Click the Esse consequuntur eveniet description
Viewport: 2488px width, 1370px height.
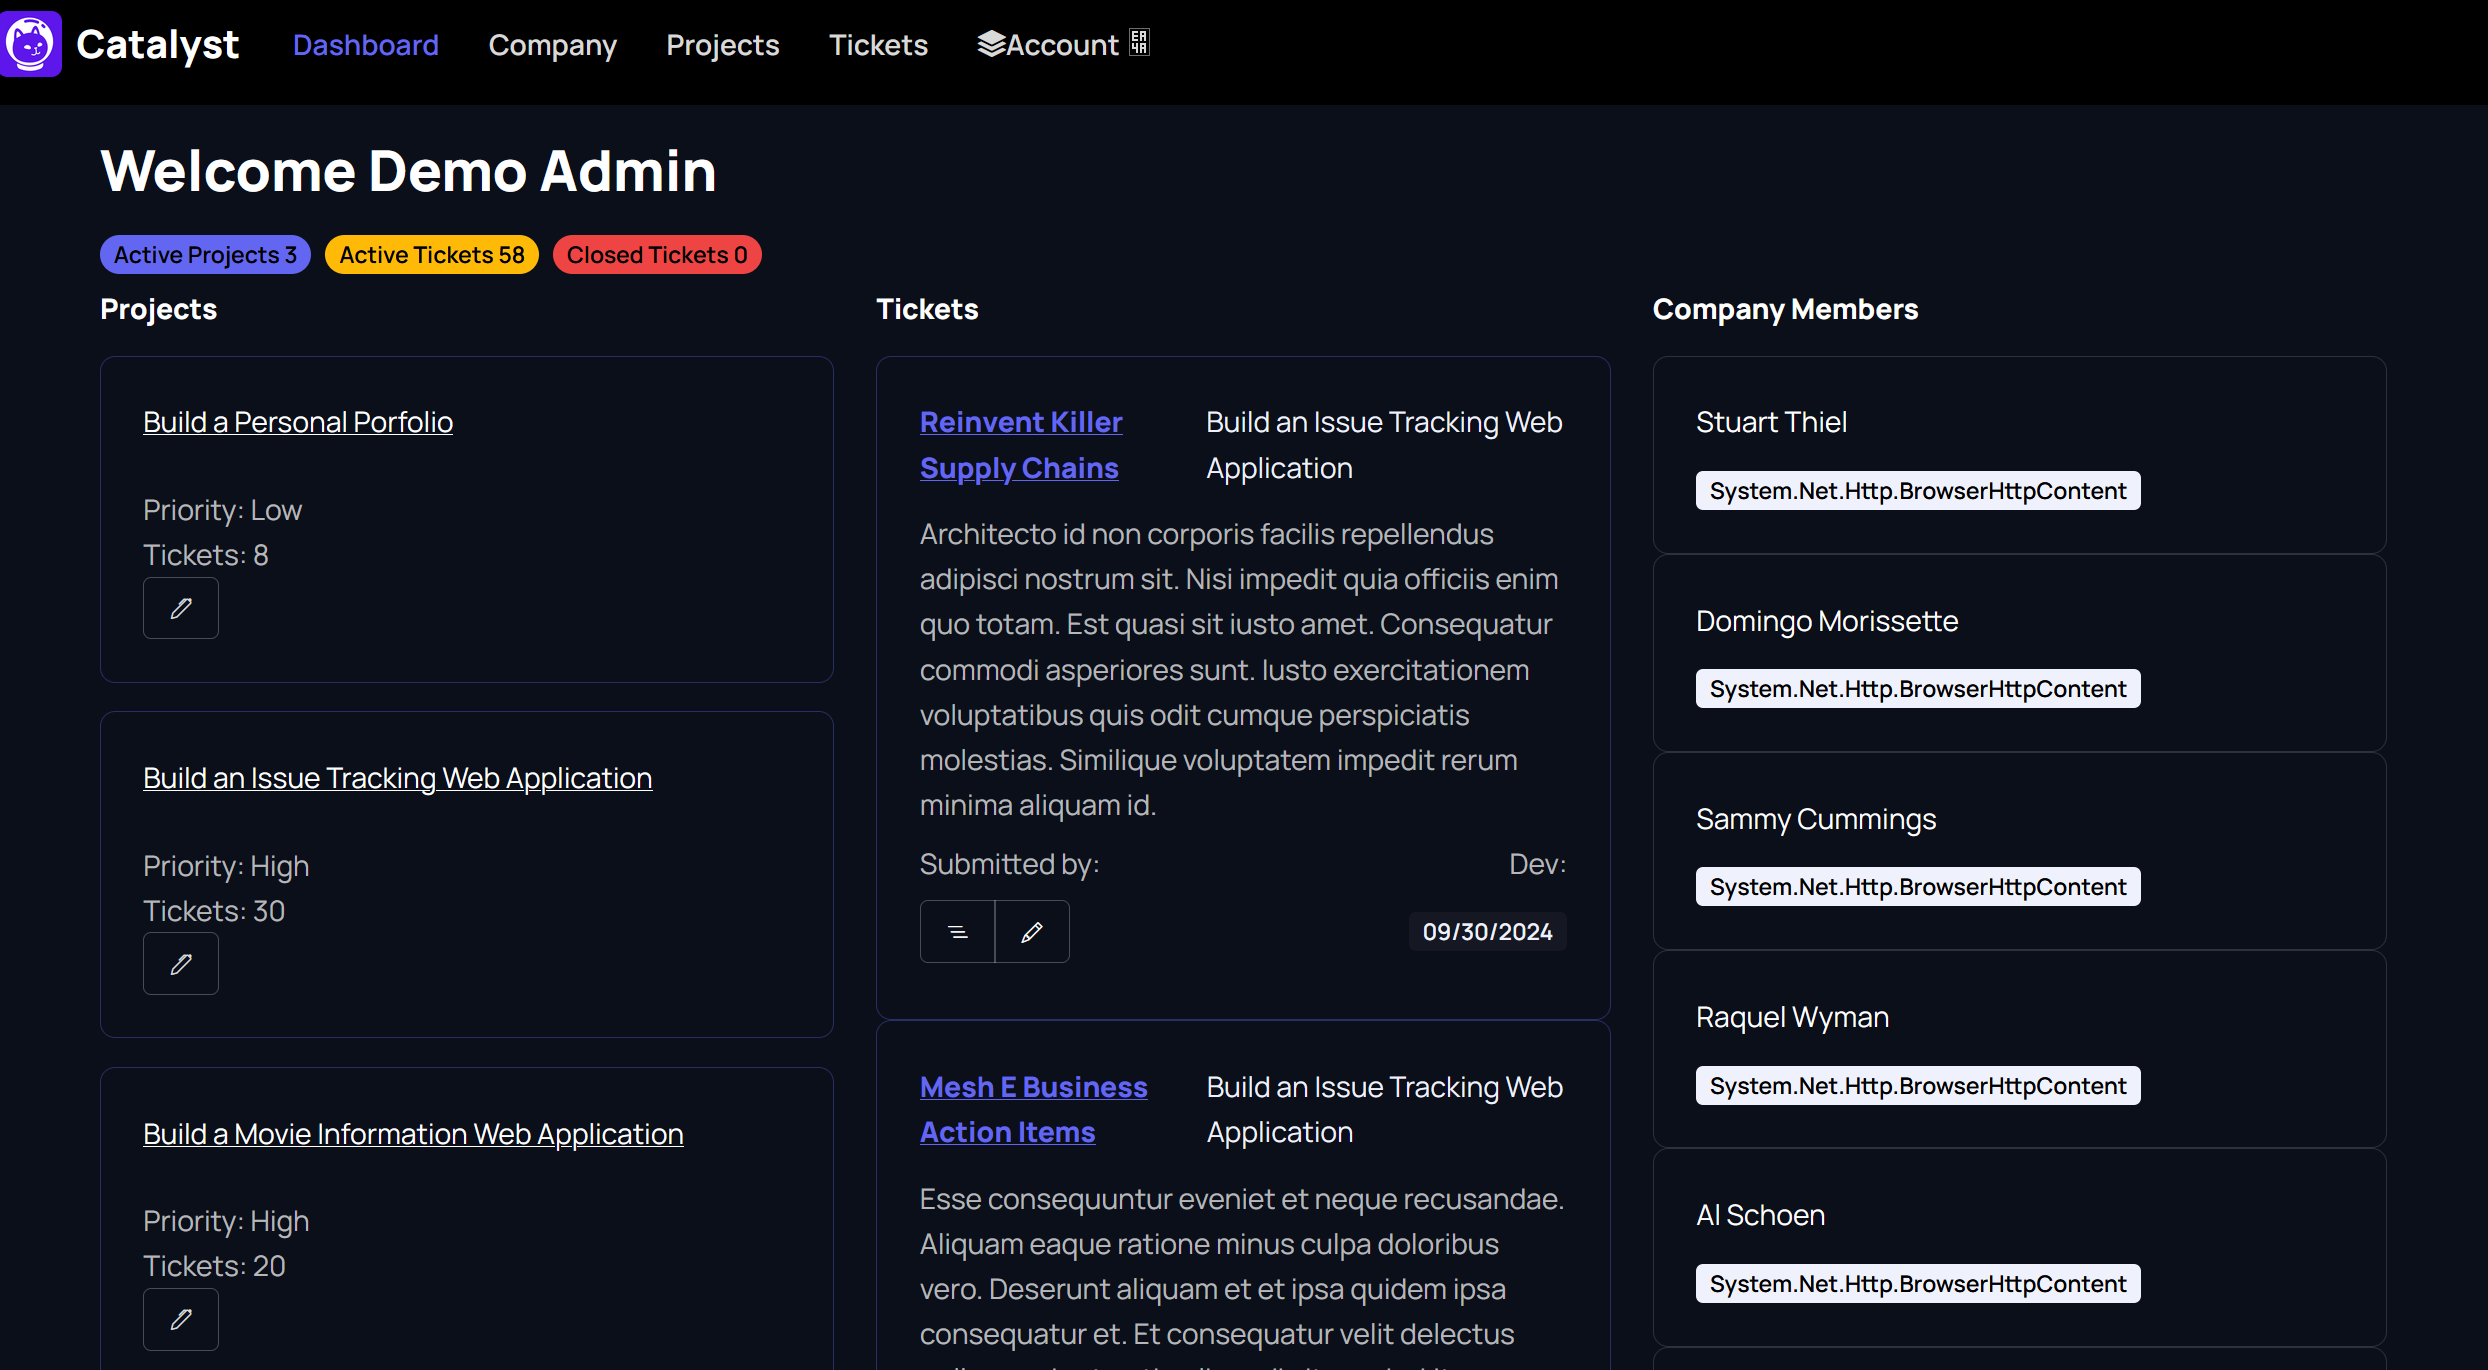[1241, 1274]
